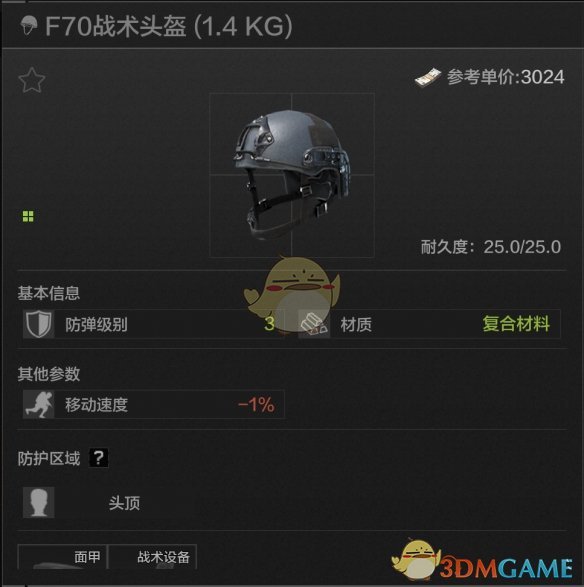Click the 移动速度 -1% row
584x587 pixels.
tap(153, 405)
